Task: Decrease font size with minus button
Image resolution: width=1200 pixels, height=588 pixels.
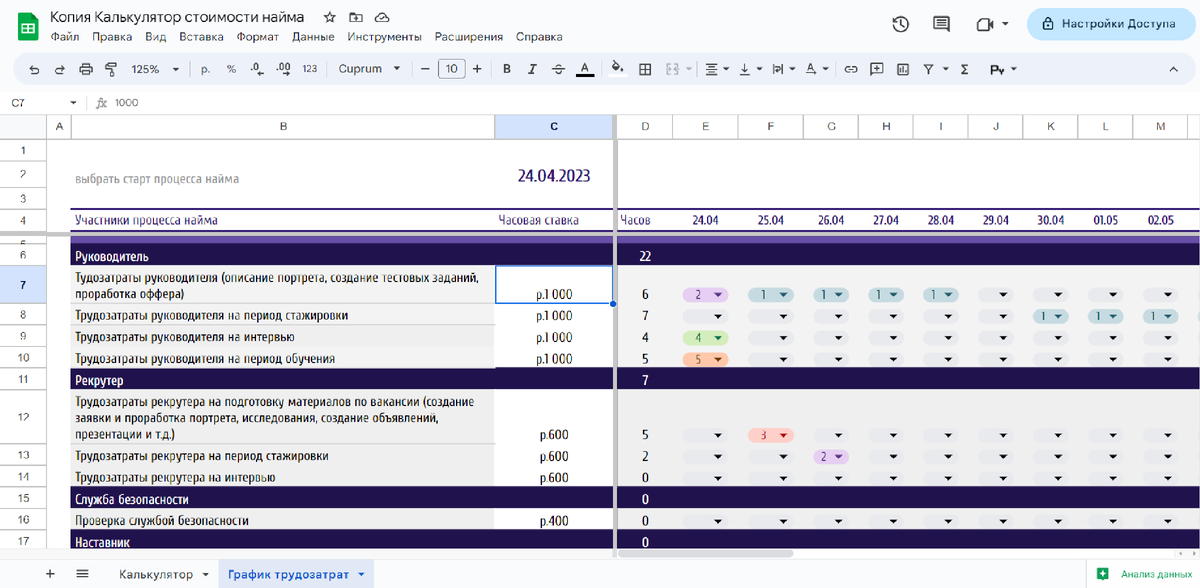Action: 425,69
